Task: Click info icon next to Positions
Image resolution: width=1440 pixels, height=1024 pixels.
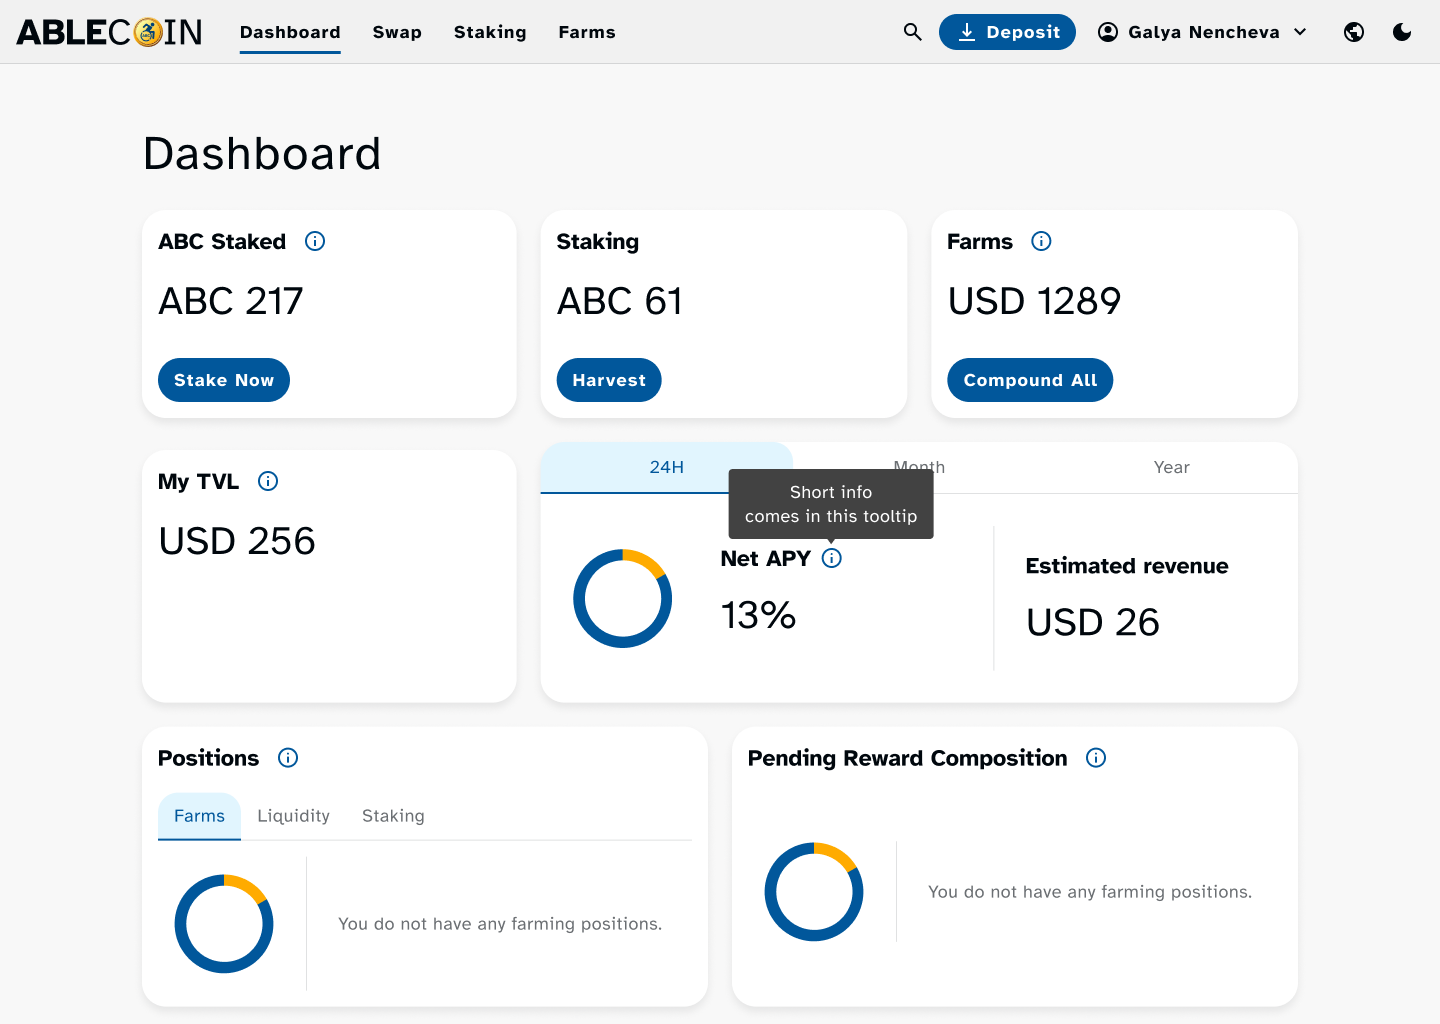Action: (x=288, y=758)
